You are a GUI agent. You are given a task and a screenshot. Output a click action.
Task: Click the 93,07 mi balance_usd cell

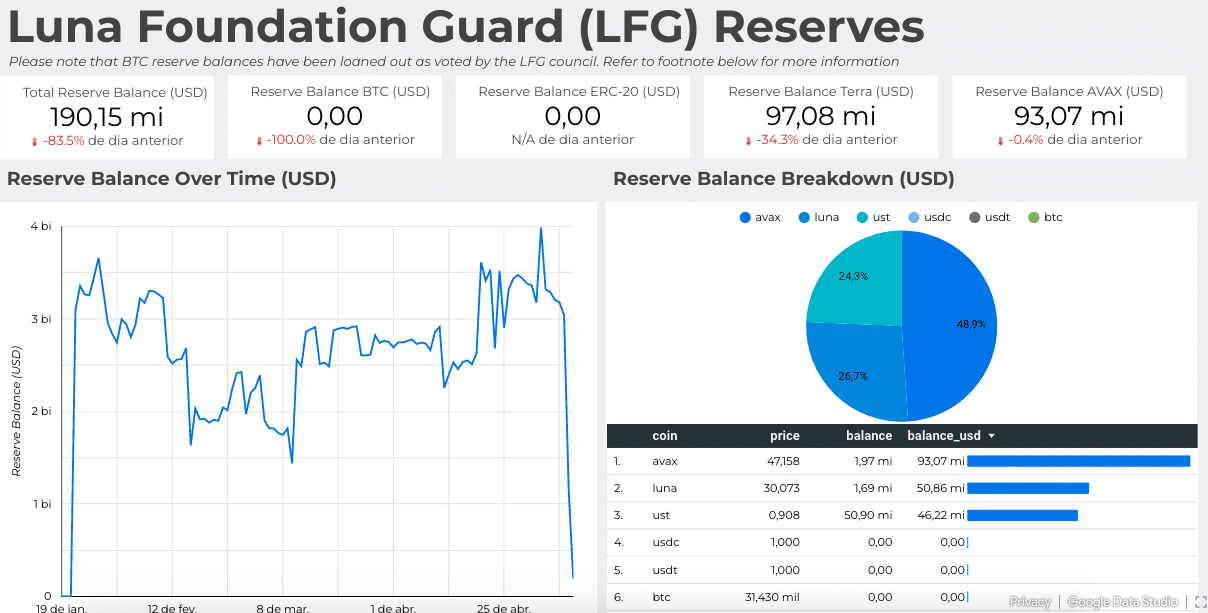point(941,461)
